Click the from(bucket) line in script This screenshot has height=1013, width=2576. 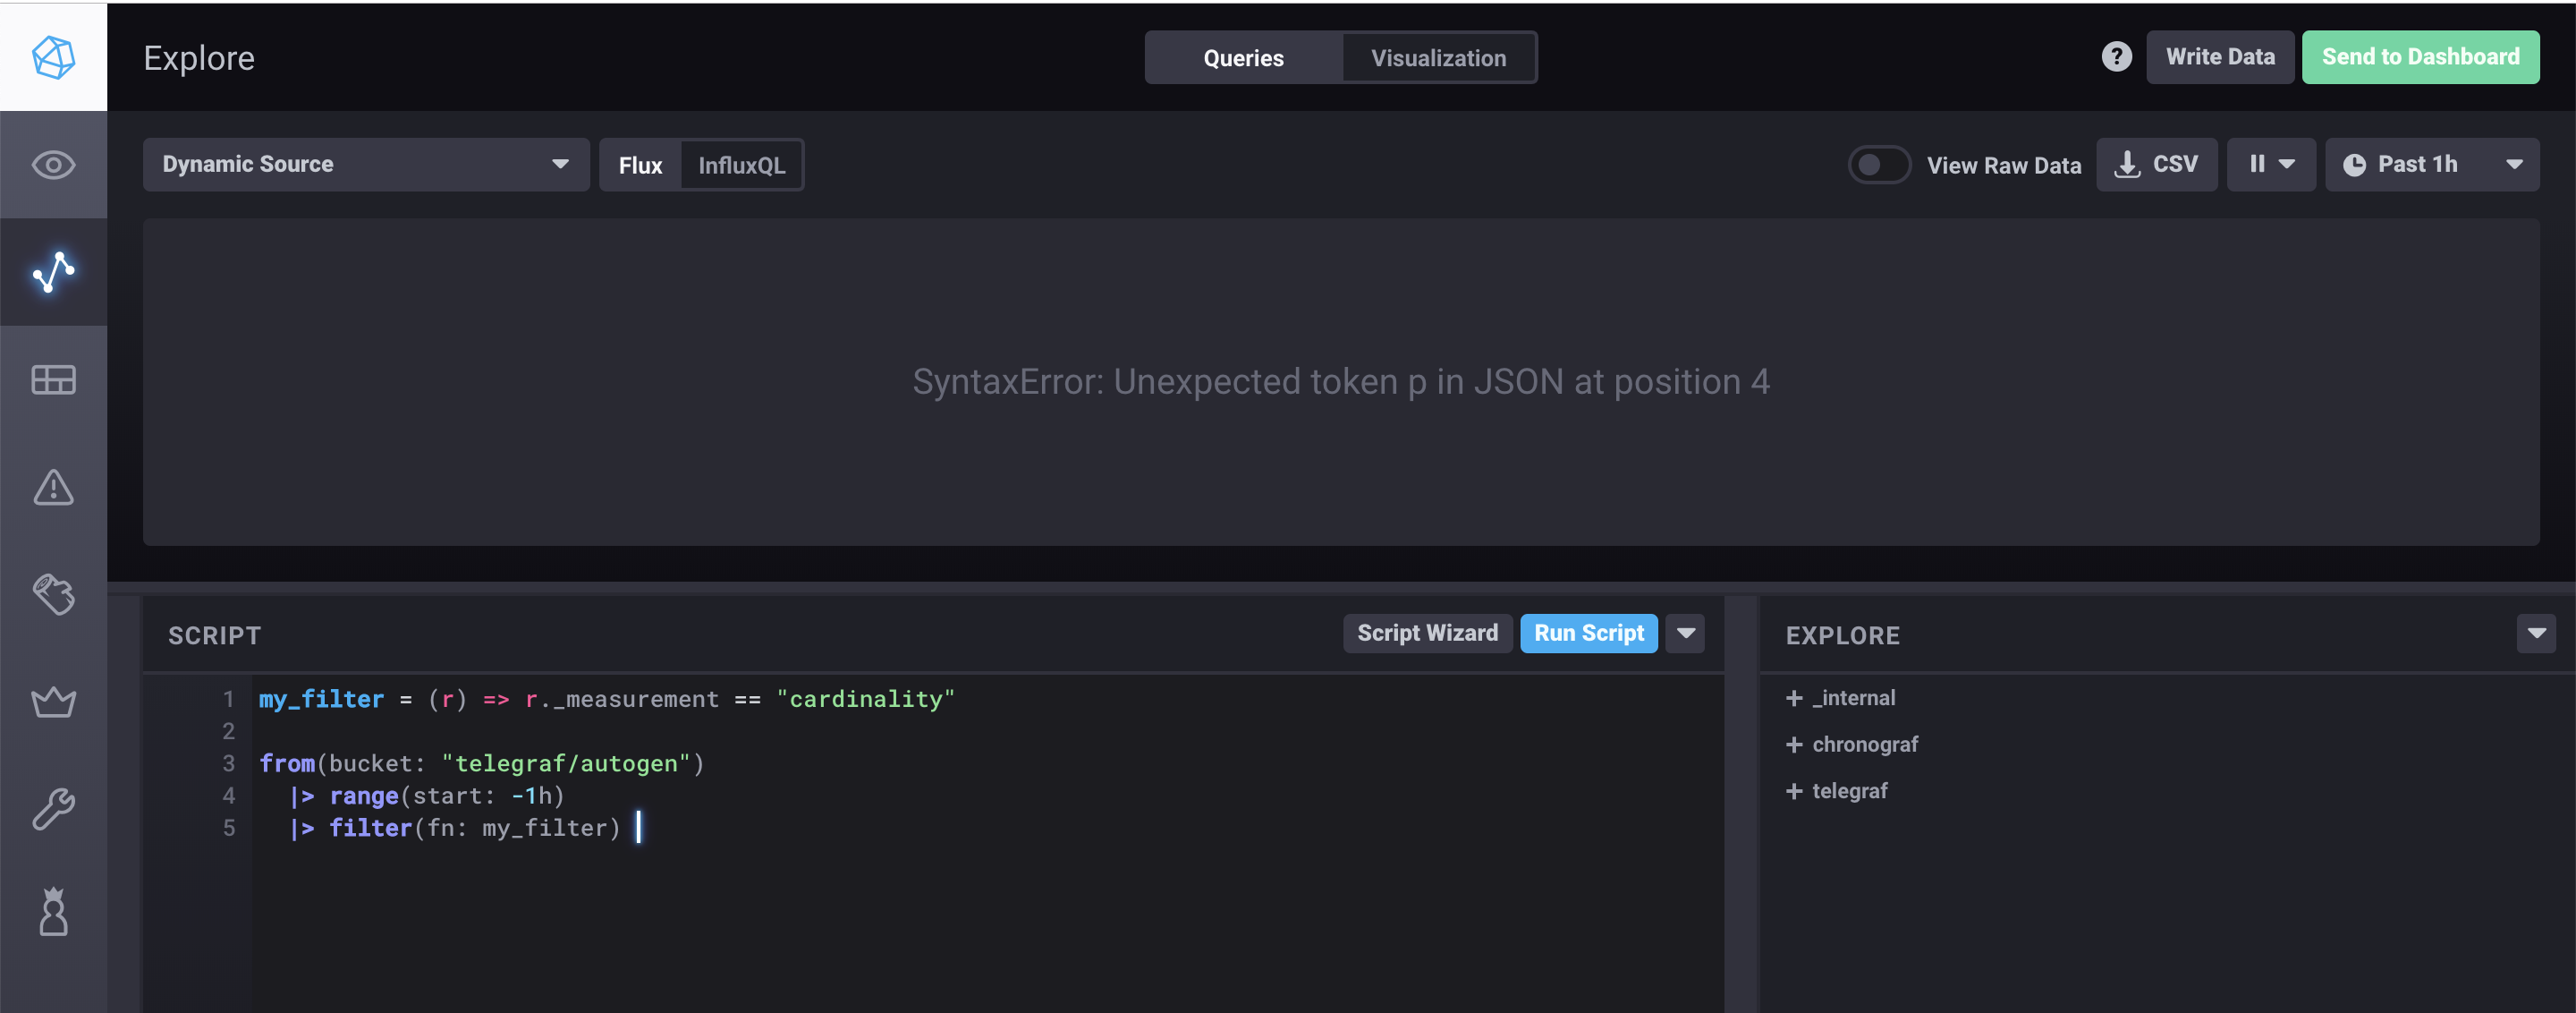pyautogui.click(x=482, y=764)
